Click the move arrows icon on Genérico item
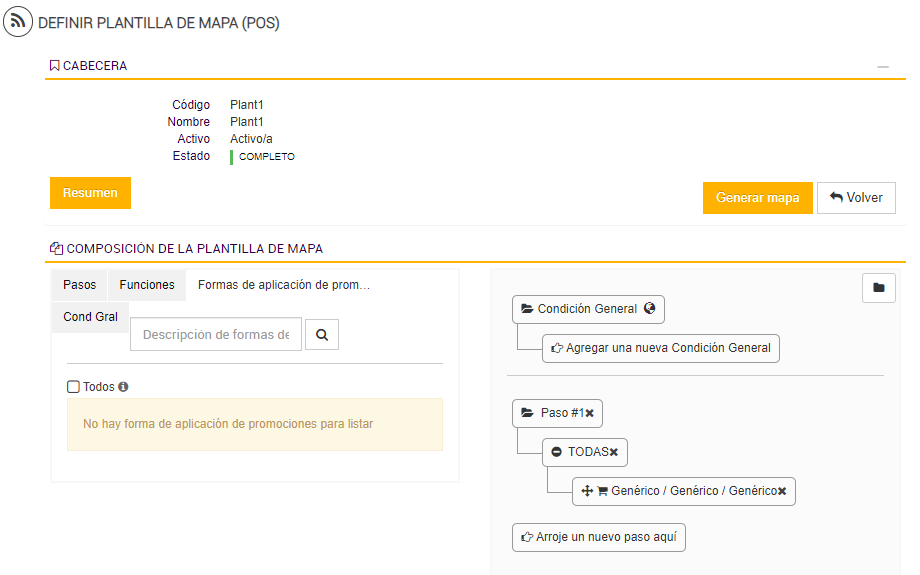Screen dimensions: 920x575 click(587, 491)
